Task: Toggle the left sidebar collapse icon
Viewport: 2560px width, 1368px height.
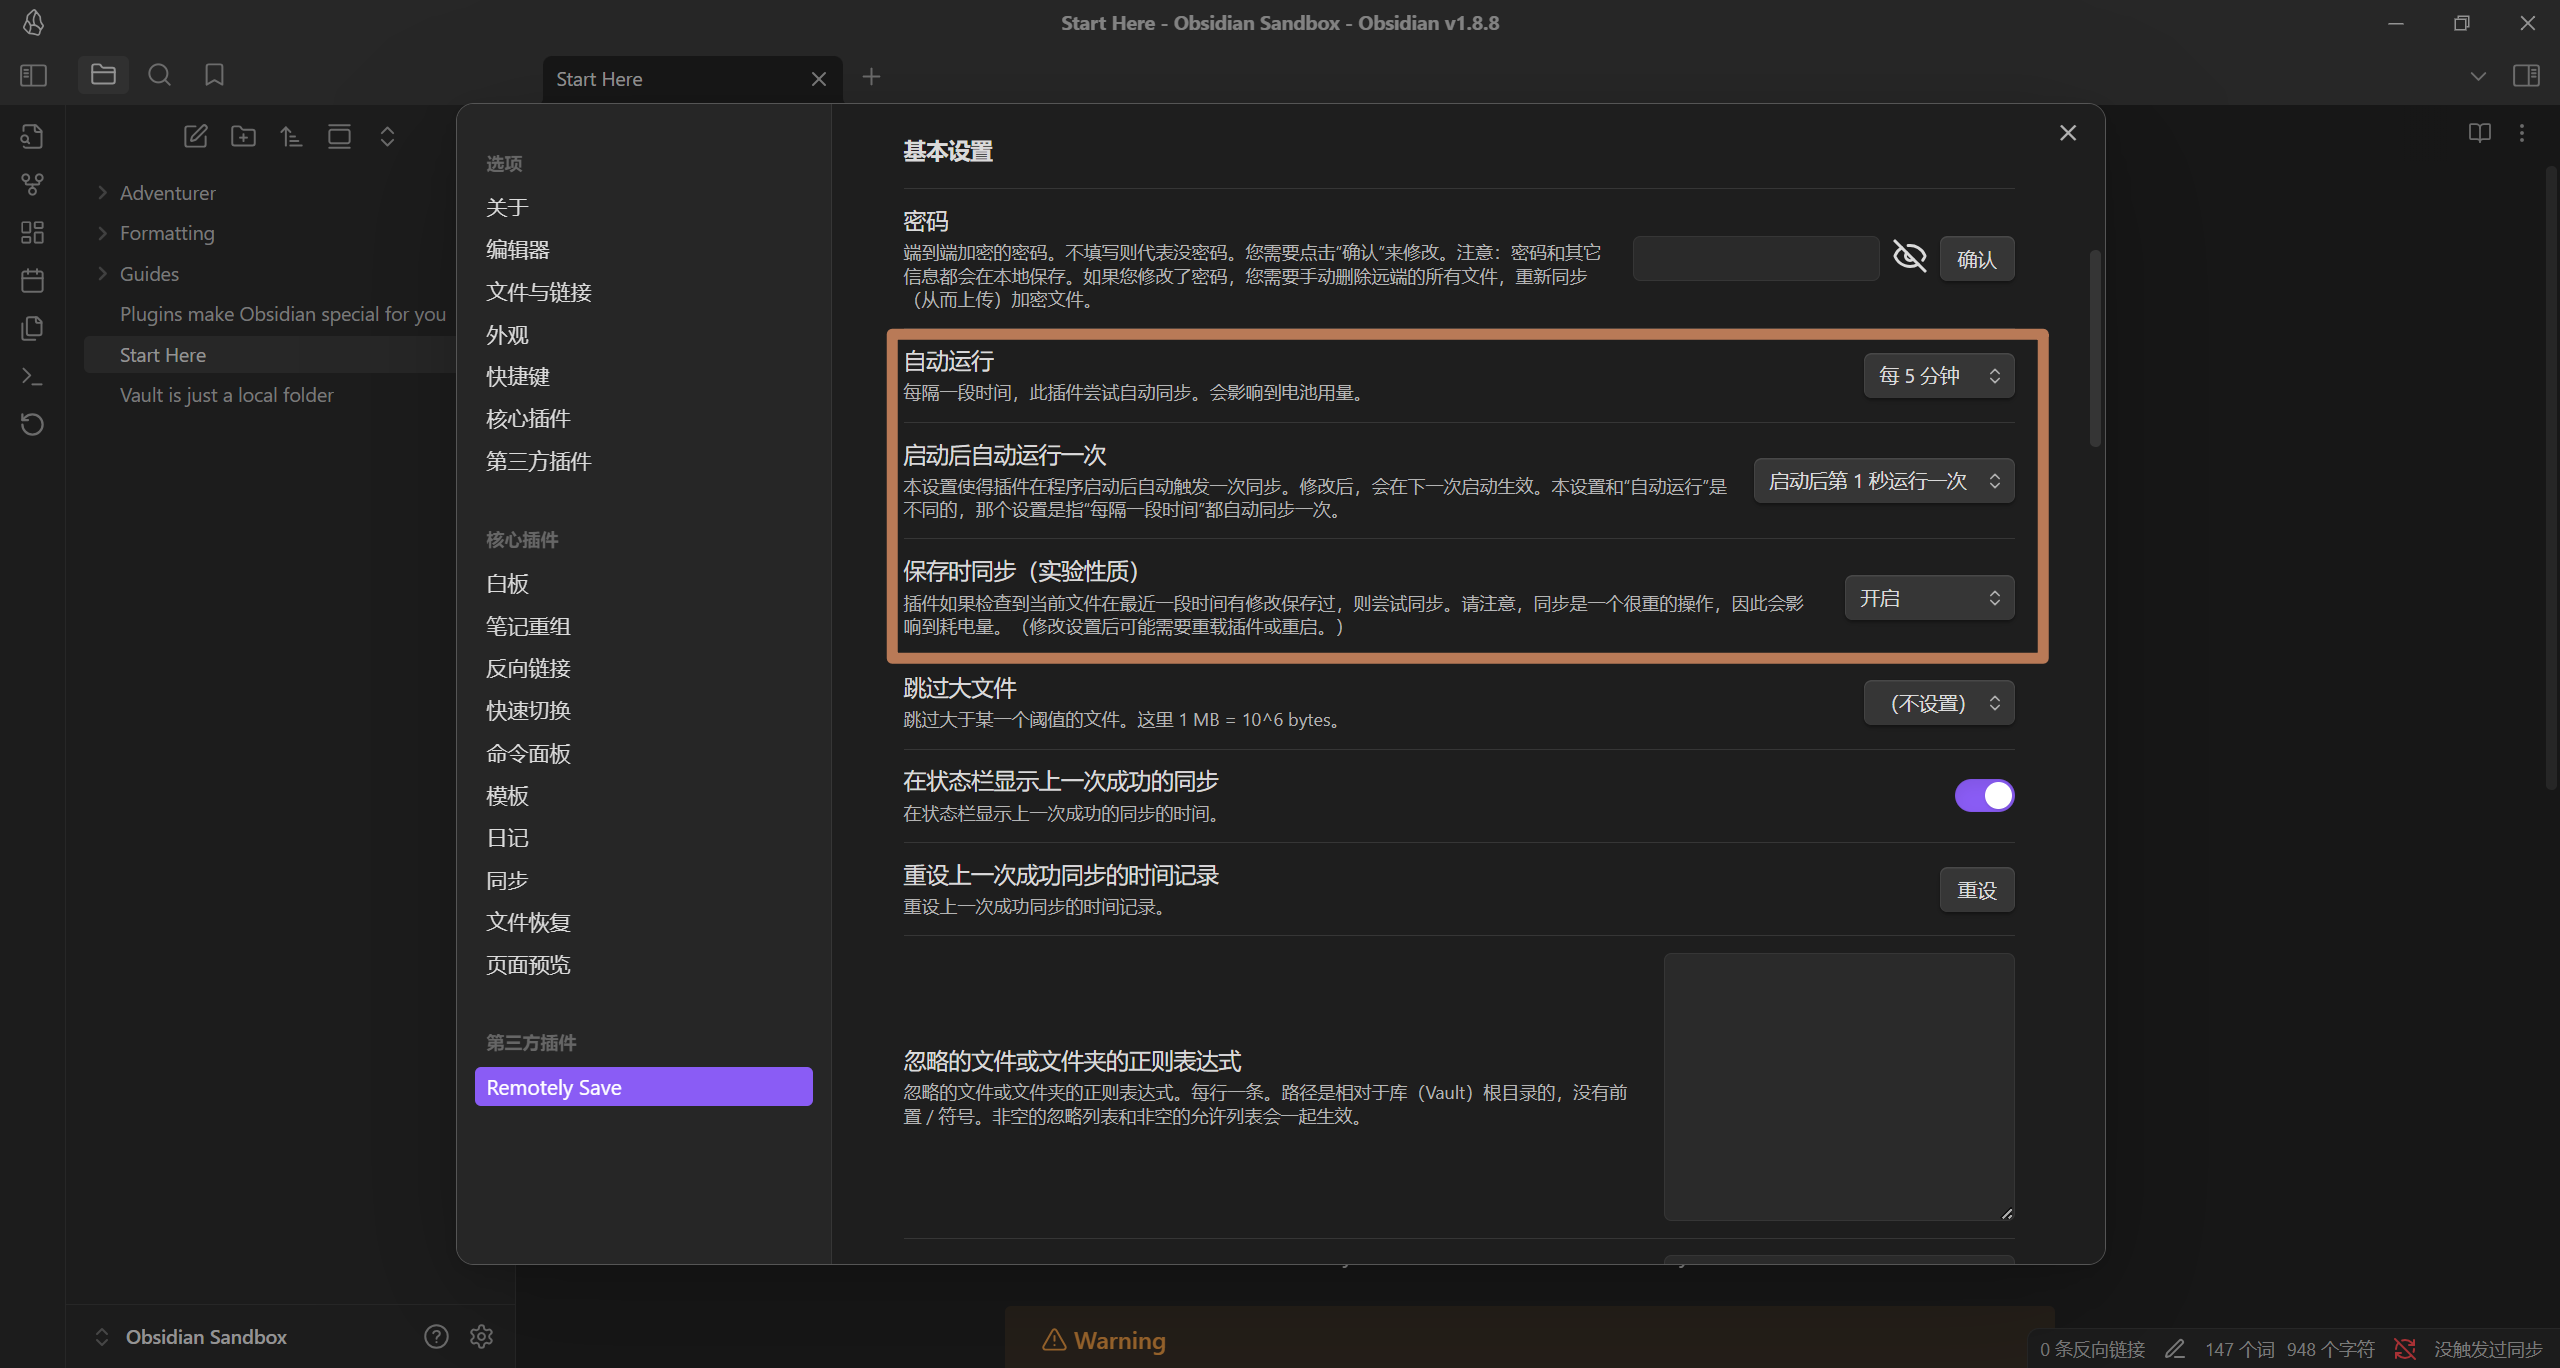Action: pos(33,75)
